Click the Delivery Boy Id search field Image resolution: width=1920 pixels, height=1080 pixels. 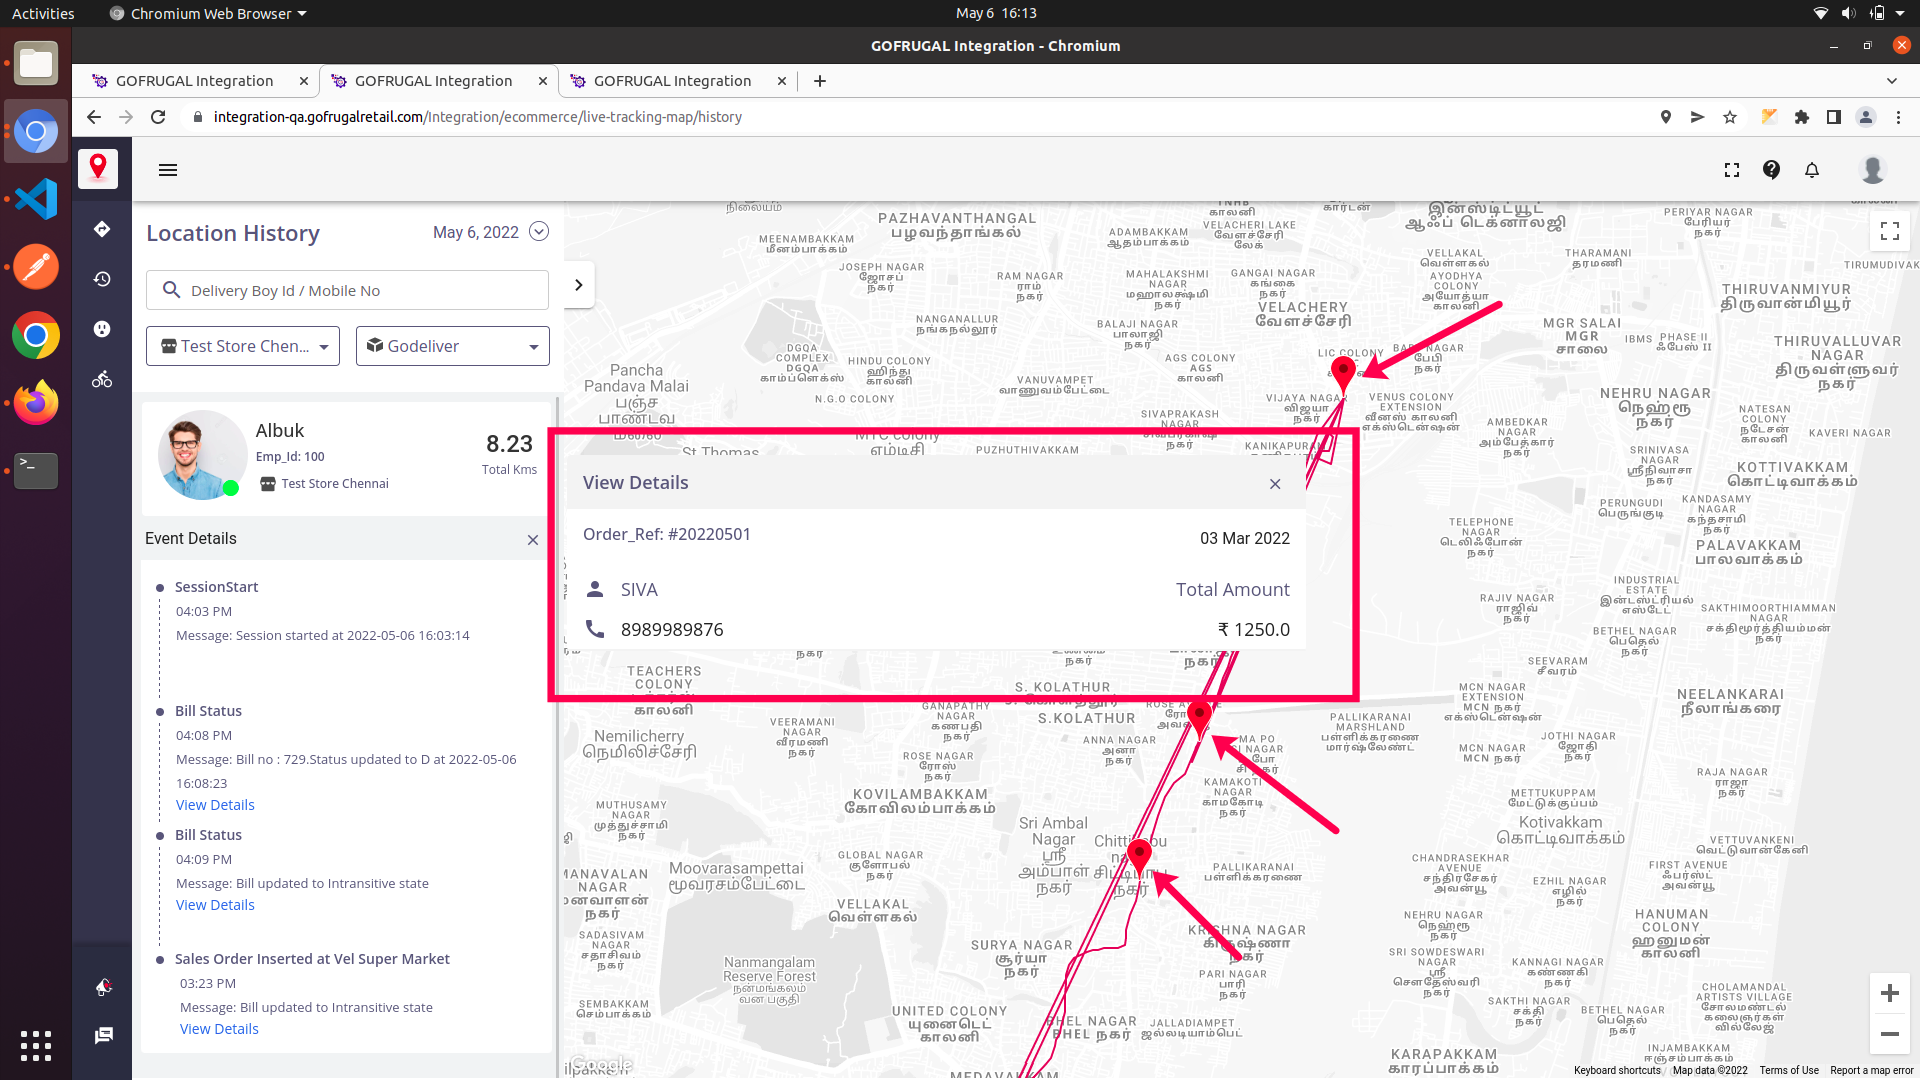(x=347, y=290)
